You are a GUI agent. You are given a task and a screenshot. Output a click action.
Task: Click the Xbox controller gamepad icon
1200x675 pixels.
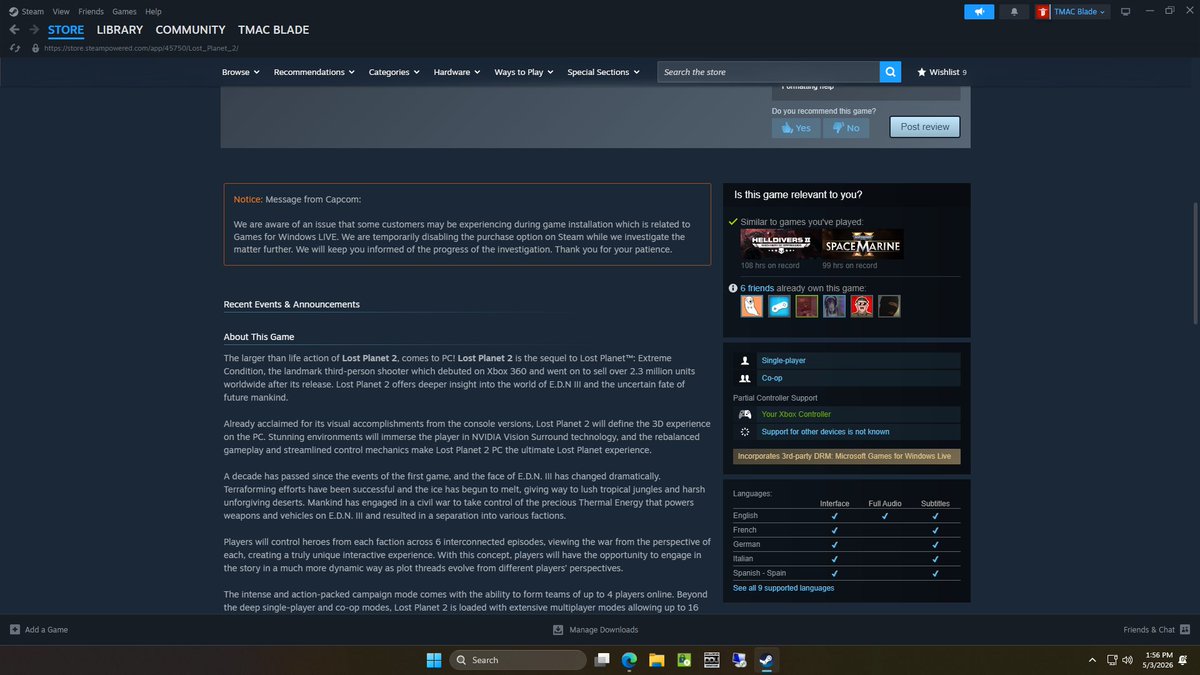[744, 414]
